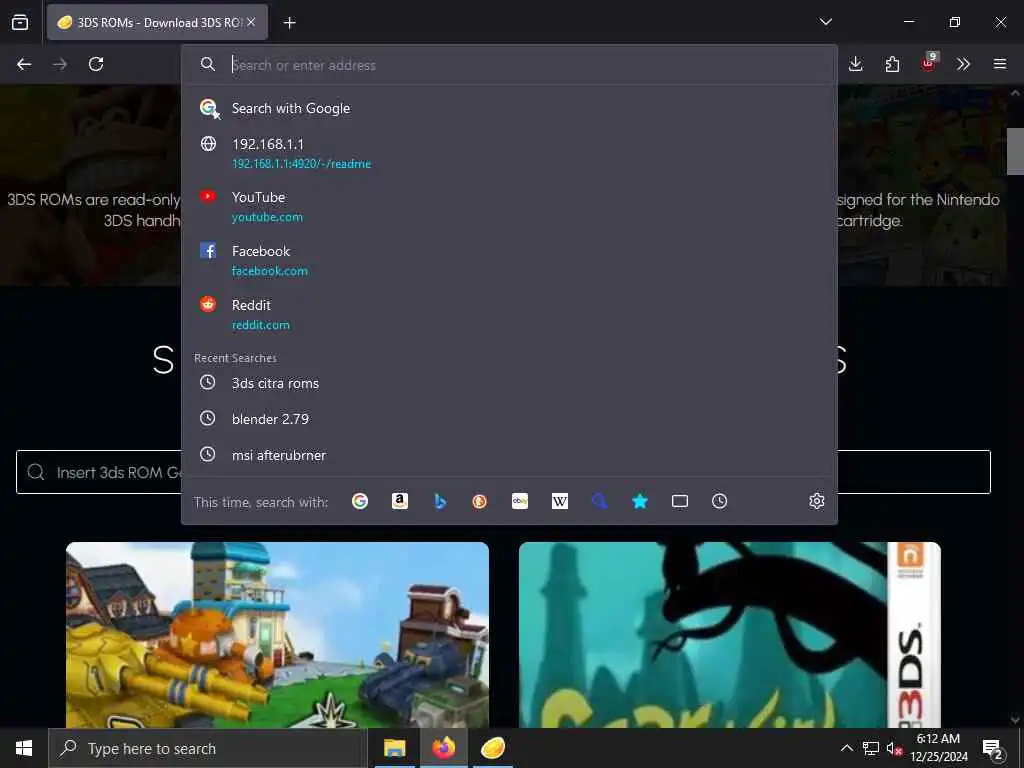Open File Explorer from the taskbar
Screen dimensions: 1024x768
click(x=394, y=748)
